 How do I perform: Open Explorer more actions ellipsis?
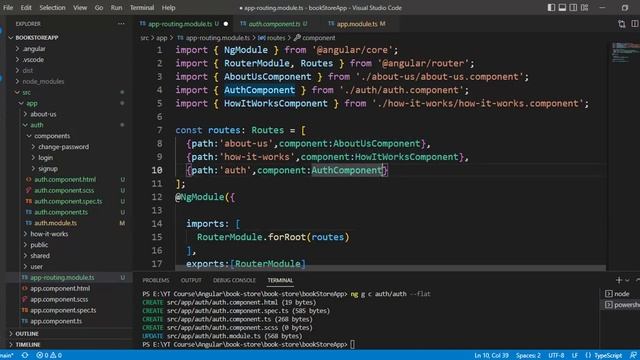(121, 24)
